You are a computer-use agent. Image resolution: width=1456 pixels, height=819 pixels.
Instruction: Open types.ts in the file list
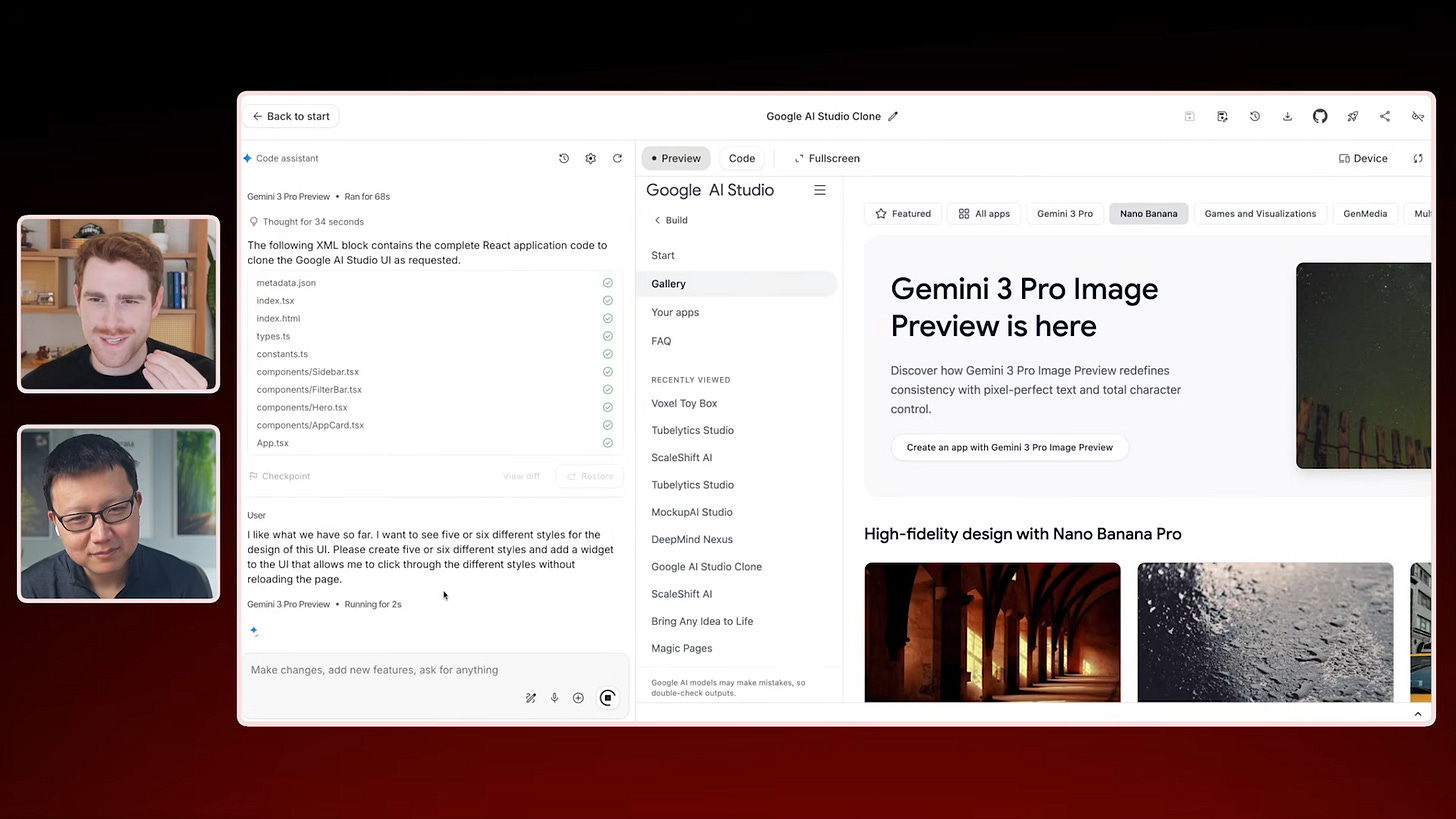point(434,337)
